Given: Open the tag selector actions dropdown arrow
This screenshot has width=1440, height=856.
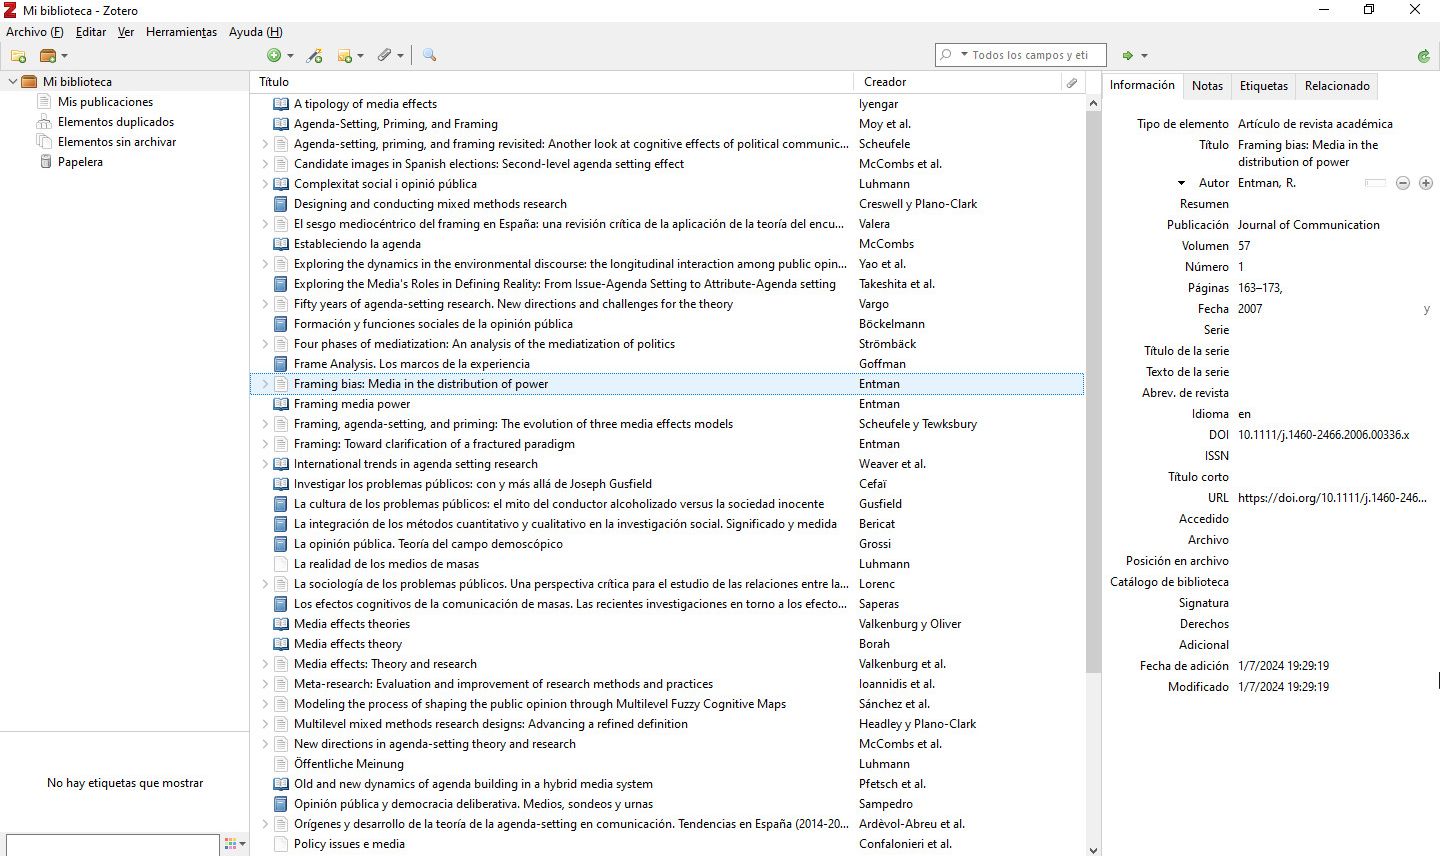Looking at the screenshot, I should [x=242, y=844].
